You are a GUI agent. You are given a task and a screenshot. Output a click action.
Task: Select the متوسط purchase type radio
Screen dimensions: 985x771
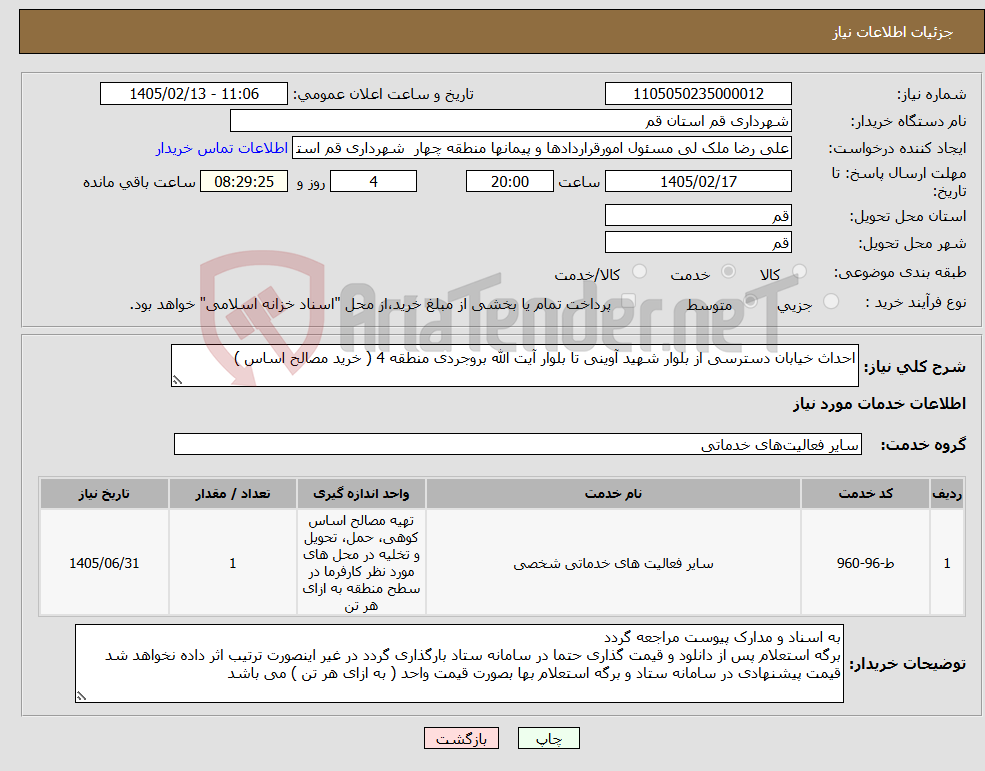tap(750, 302)
